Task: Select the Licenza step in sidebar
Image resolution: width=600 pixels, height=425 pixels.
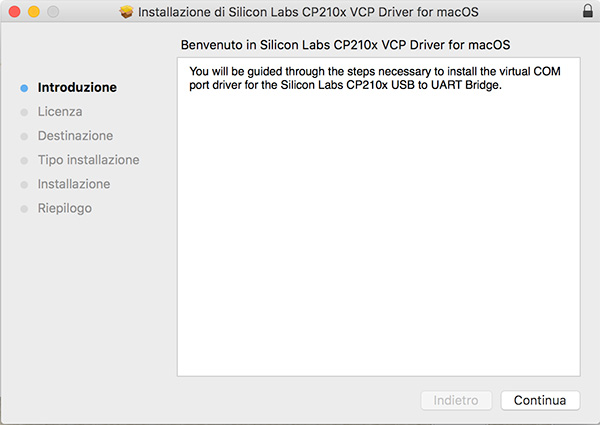Action: coord(60,111)
